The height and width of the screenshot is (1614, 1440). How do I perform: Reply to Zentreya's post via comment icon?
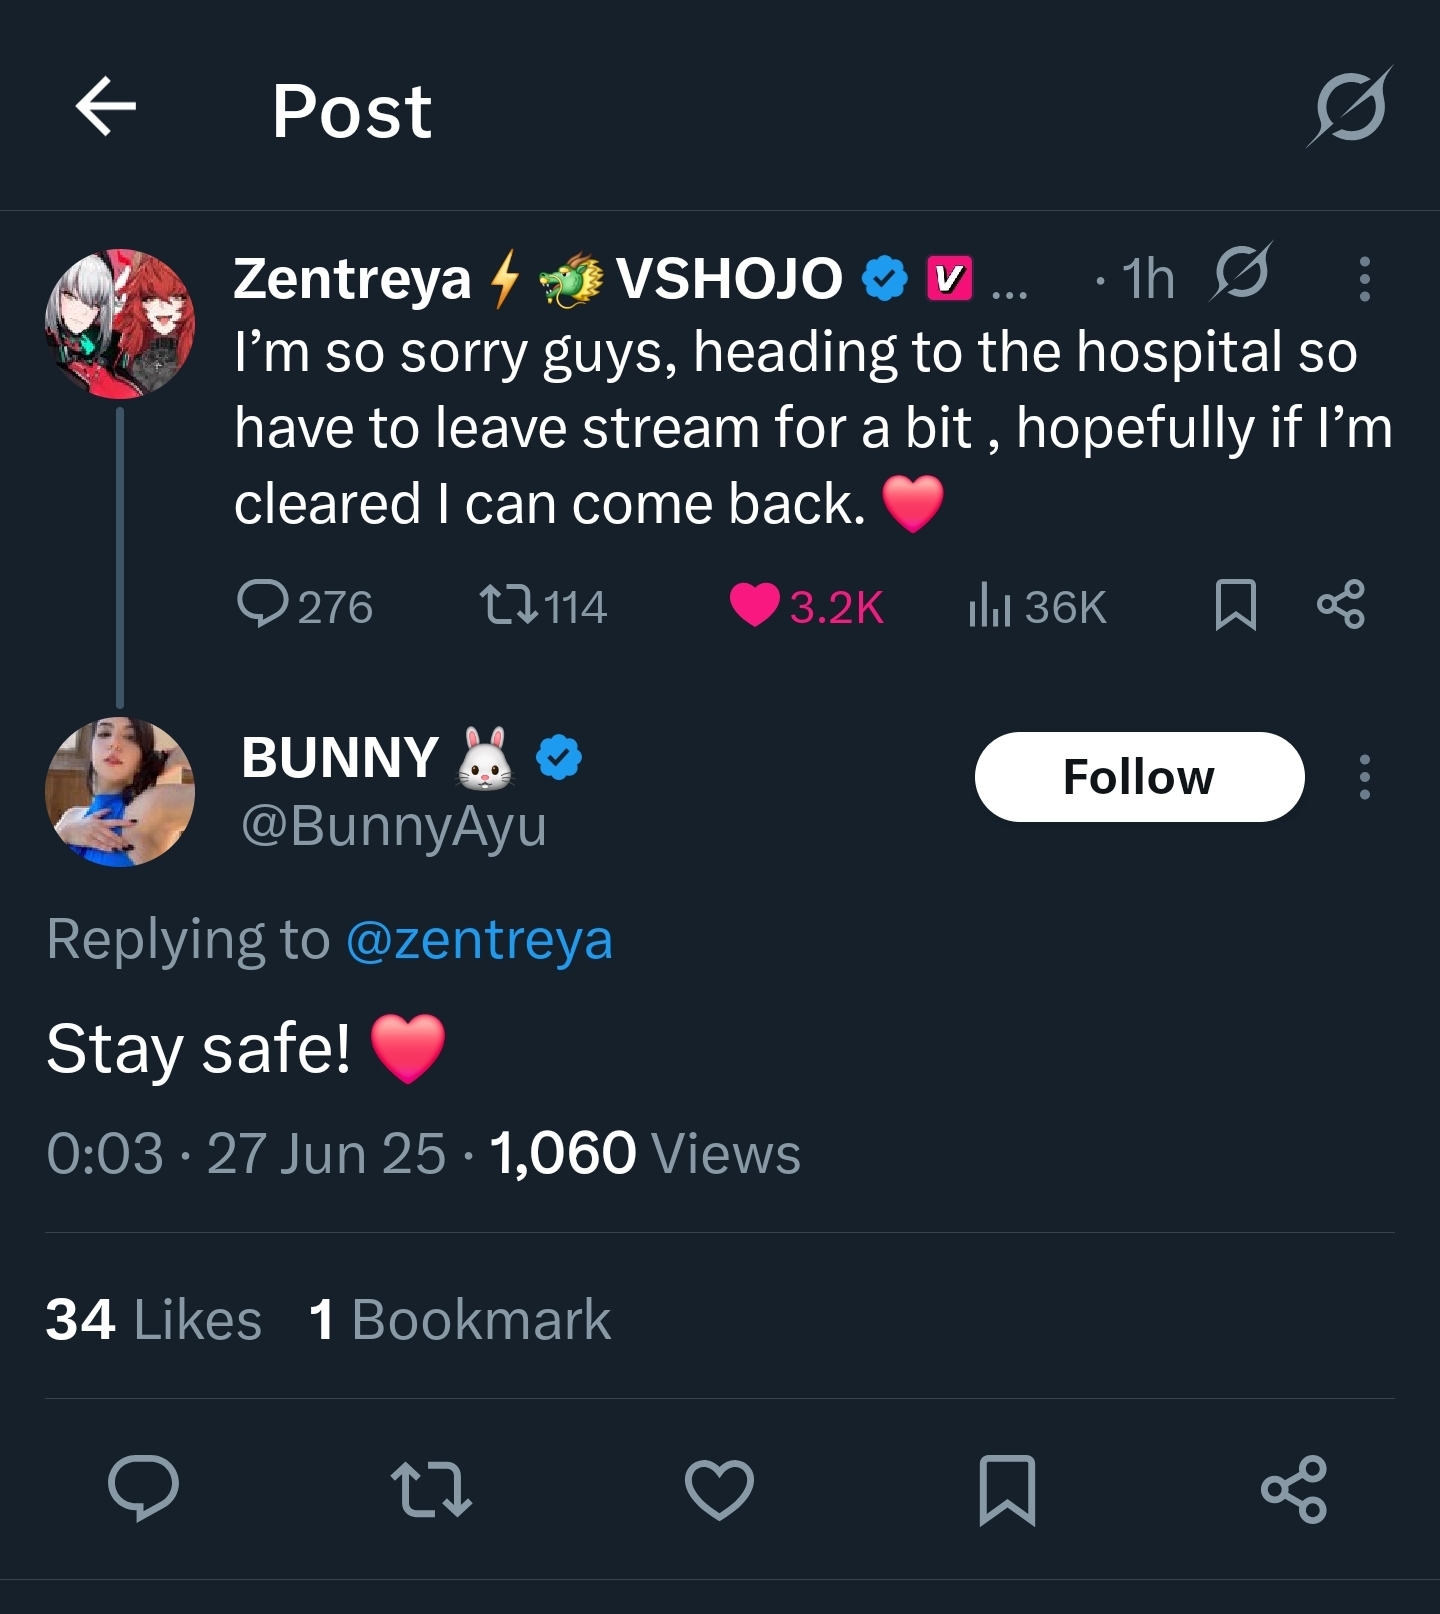(263, 604)
